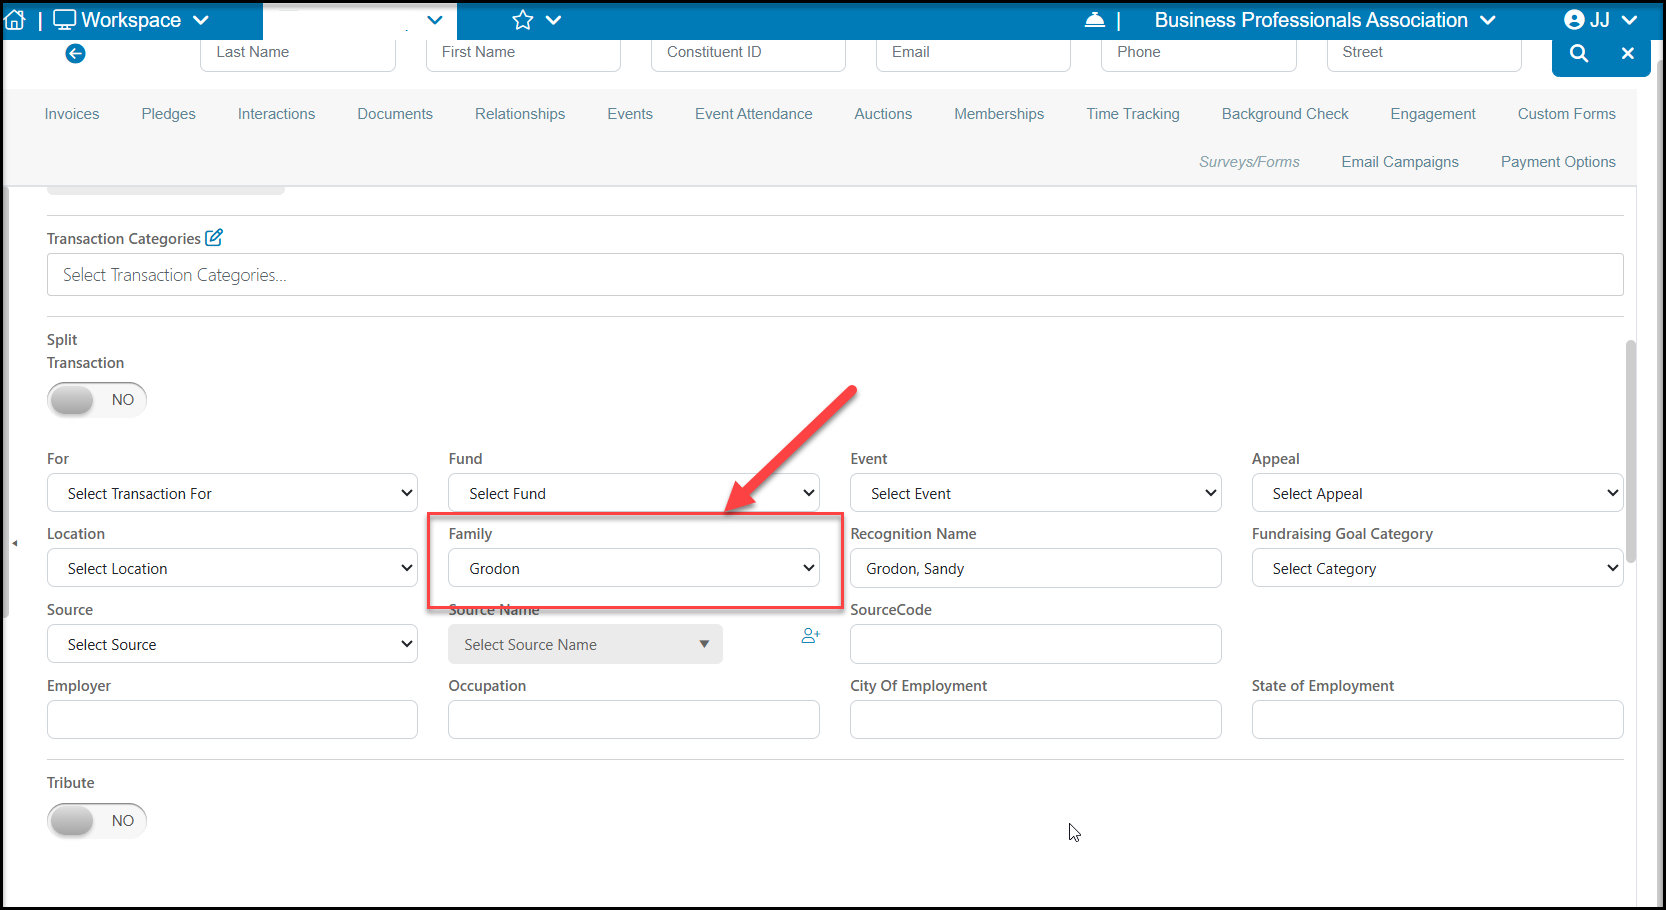
Task: Click the Employer input field
Action: (x=232, y=719)
